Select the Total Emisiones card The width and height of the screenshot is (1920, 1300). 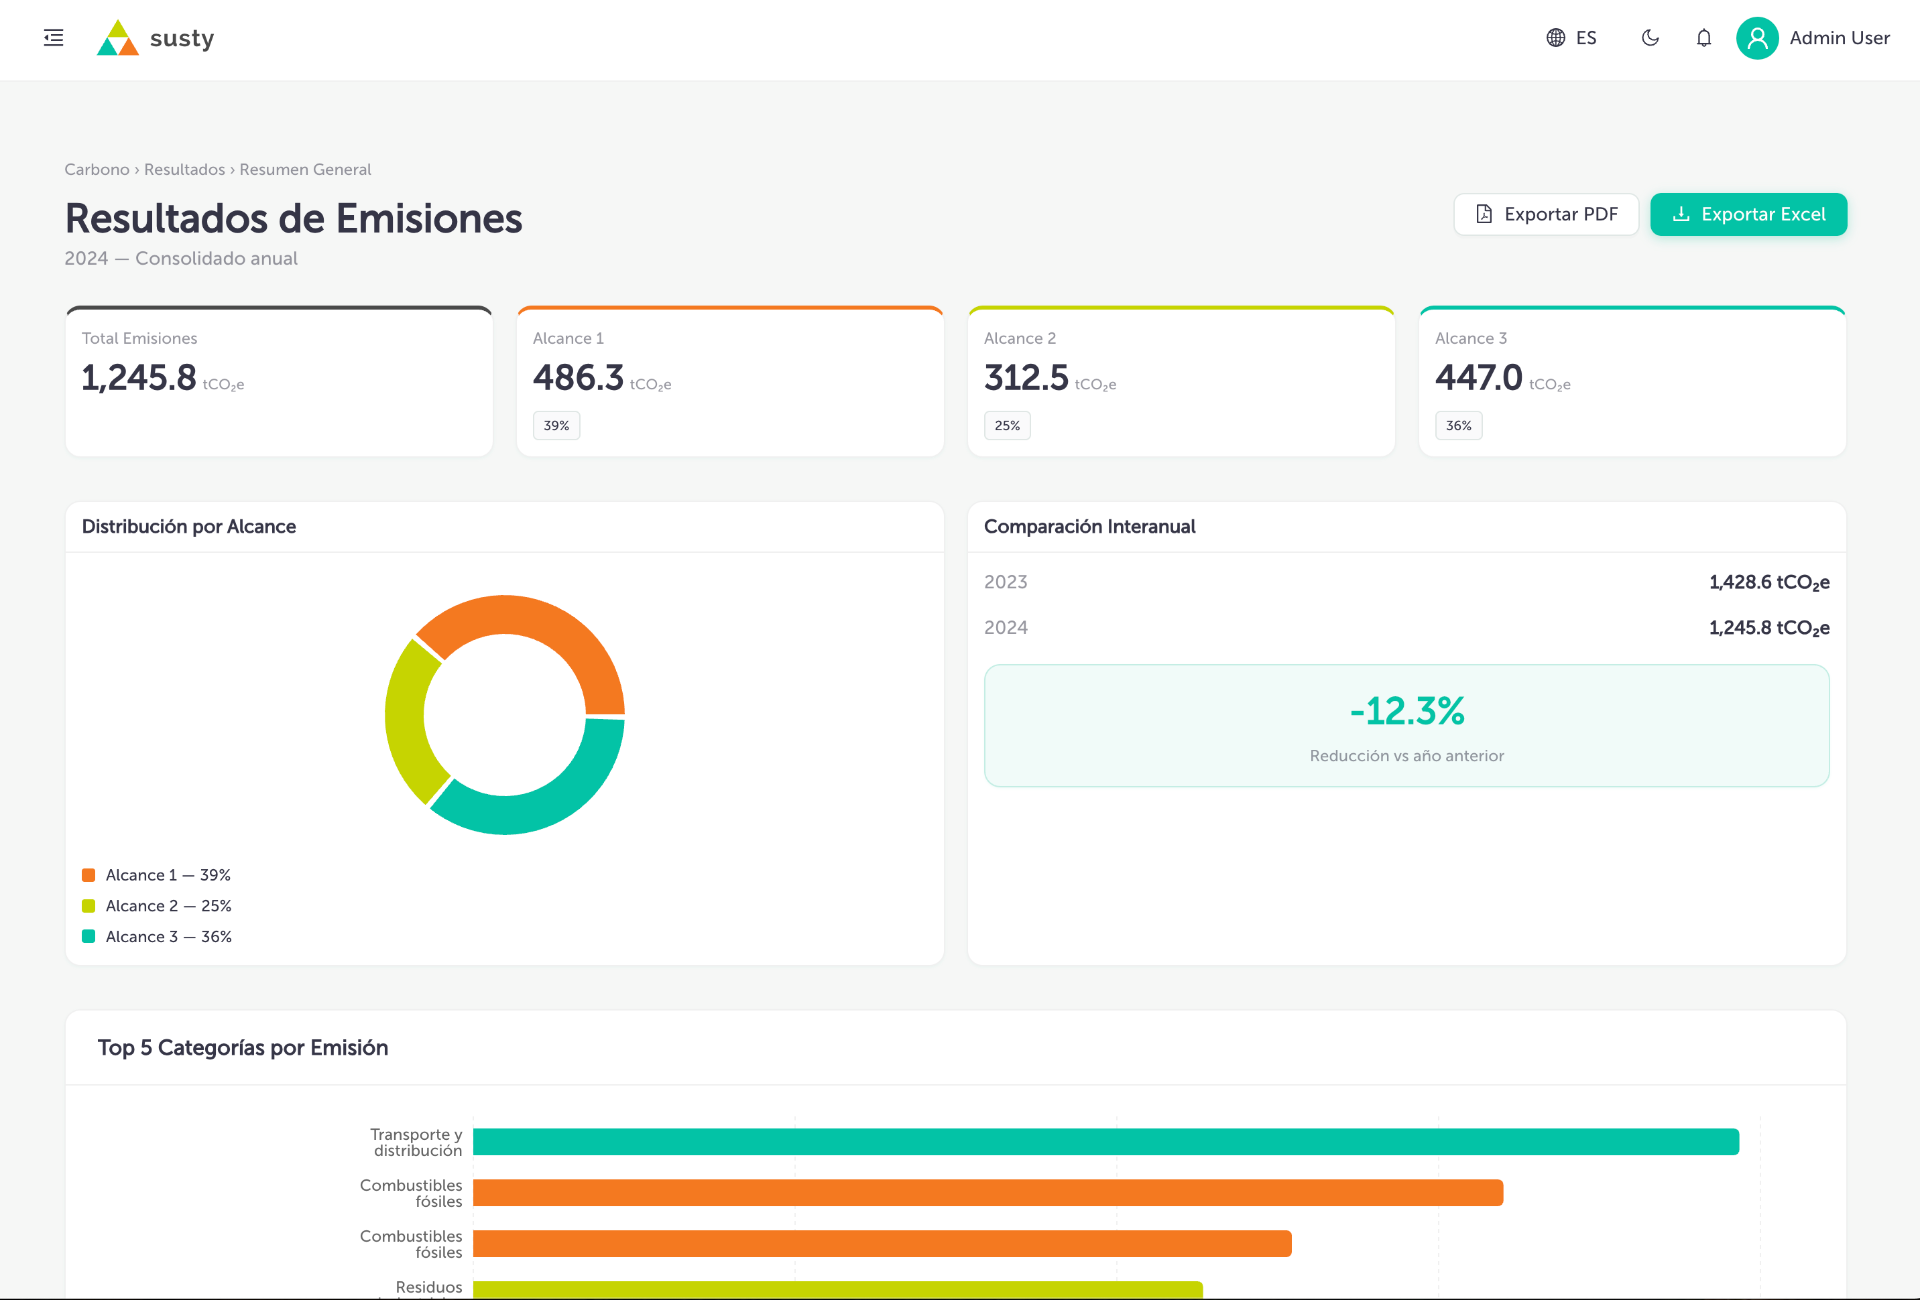[279, 381]
